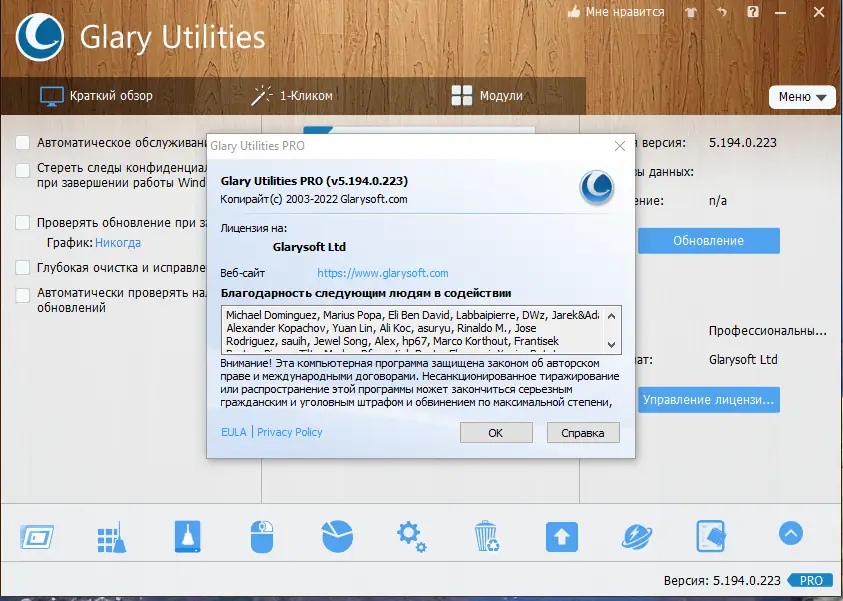Click the undo/restore arrow icon in title bar
The width and height of the screenshot is (843, 601).
721,12
